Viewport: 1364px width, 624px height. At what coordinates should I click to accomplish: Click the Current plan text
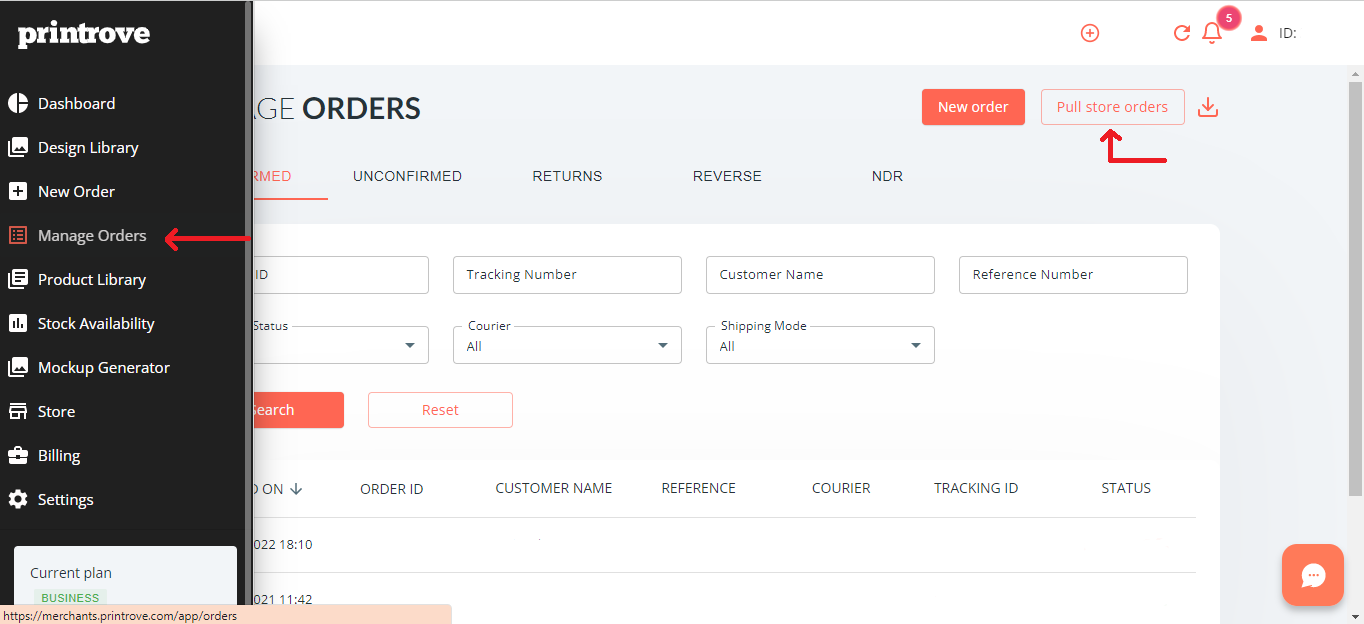click(71, 573)
